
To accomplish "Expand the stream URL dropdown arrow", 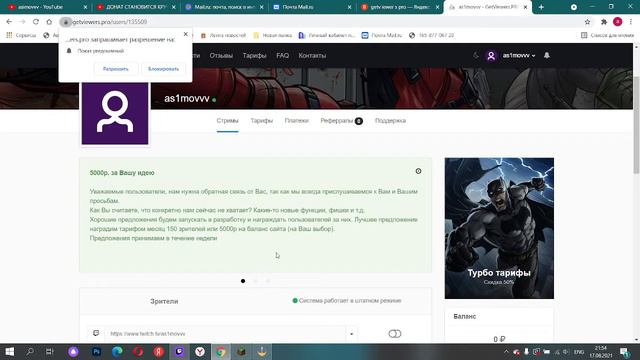I will coord(351,334).
